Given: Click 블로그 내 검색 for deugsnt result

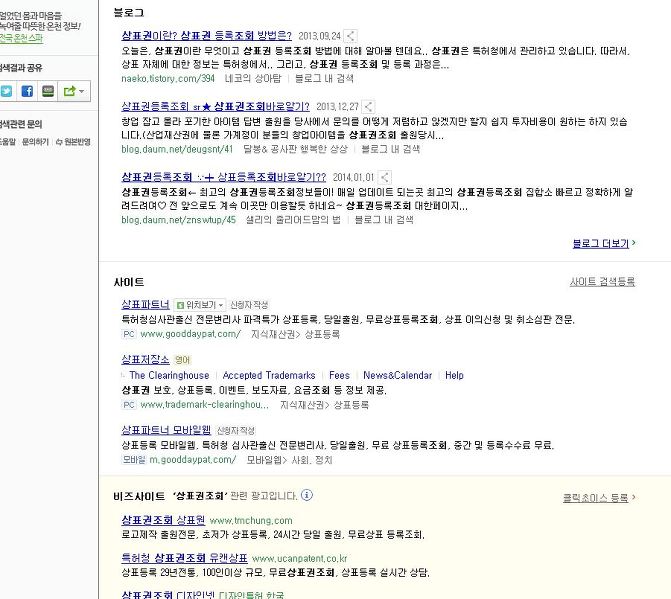Looking at the screenshot, I should click(x=390, y=149).
